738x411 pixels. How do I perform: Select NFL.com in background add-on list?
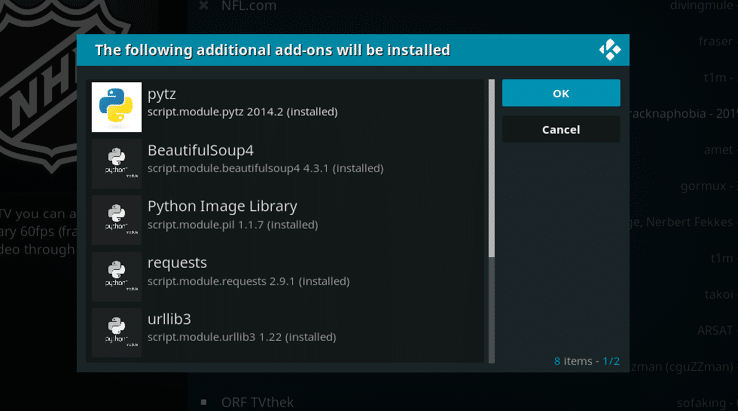[249, 6]
